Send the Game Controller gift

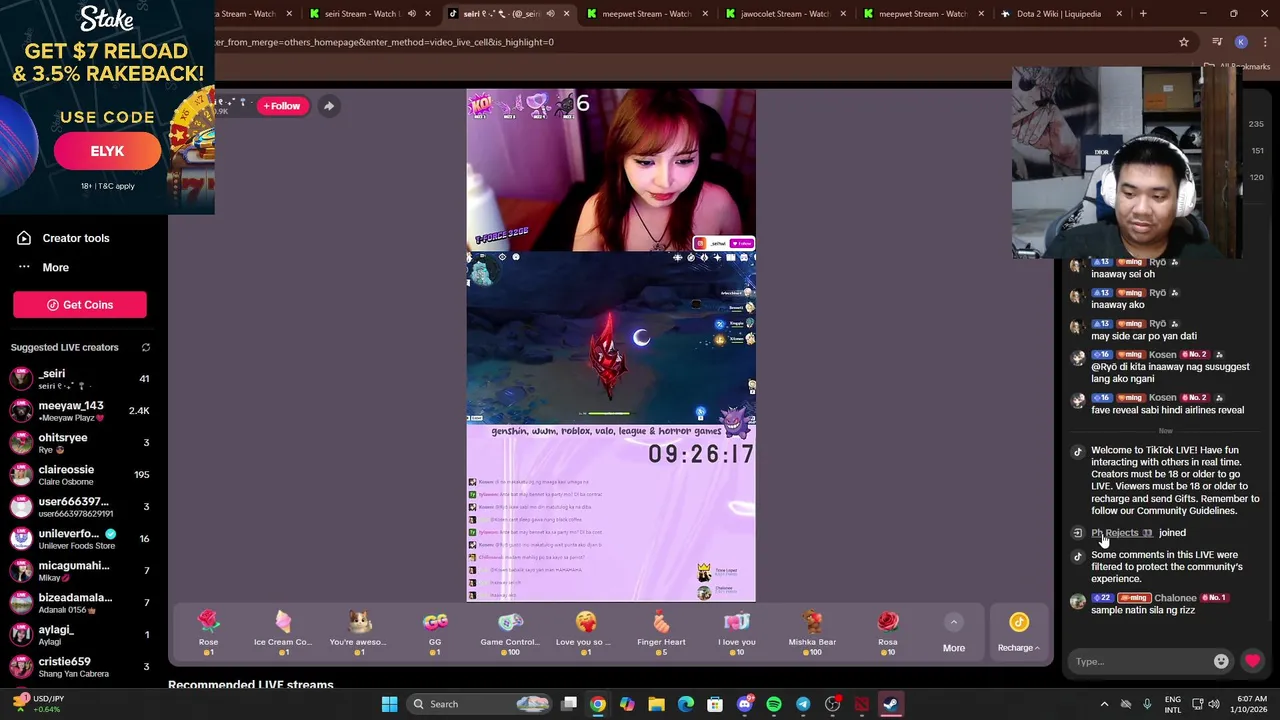pyautogui.click(x=510, y=633)
